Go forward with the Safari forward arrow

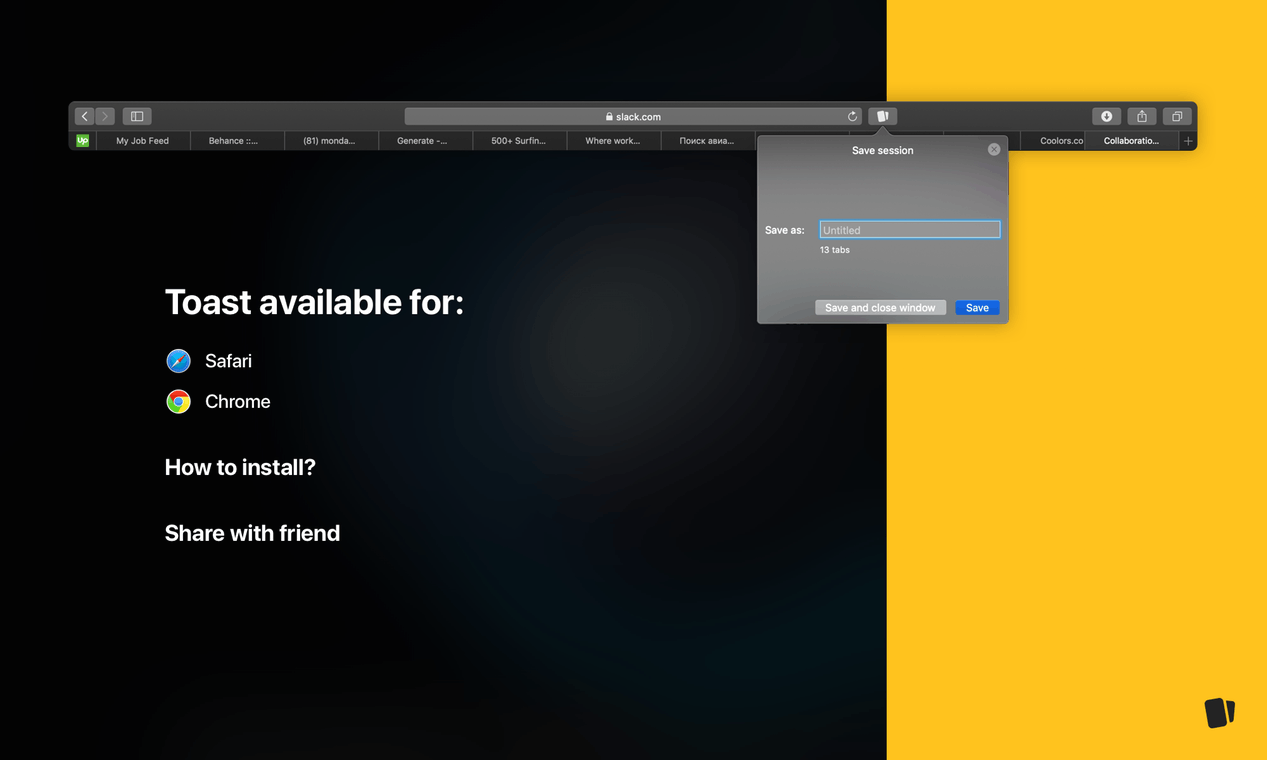[x=104, y=116]
